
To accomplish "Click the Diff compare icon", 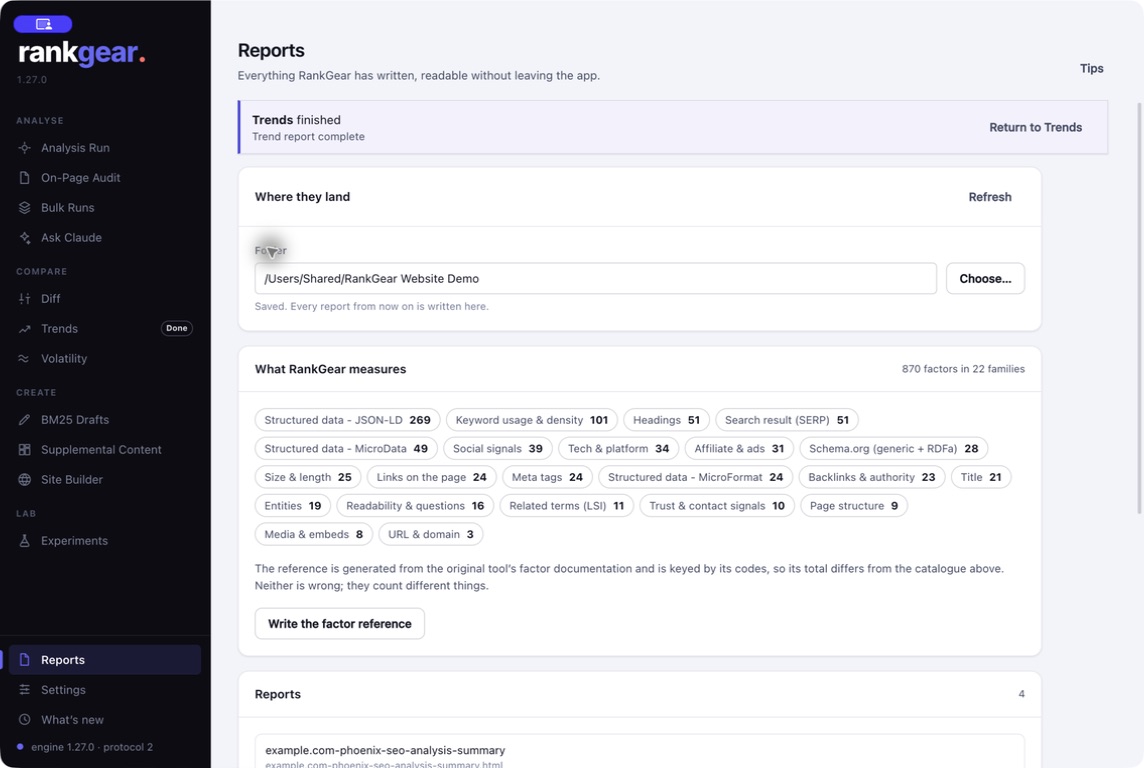I will (25, 298).
